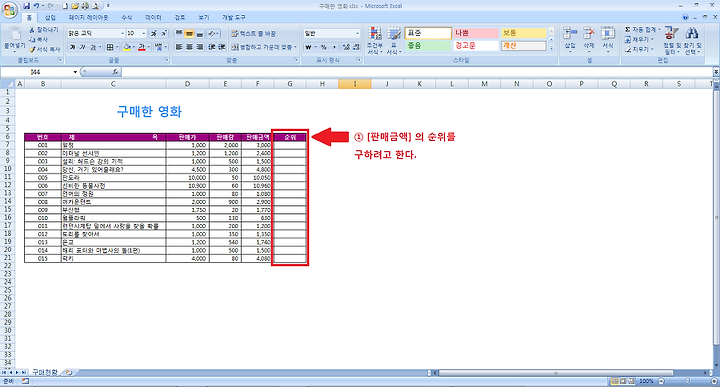Apply cell borders icon
Viewport: 720px width, 387px height.
pyautogui.click(x=109, y=47)
